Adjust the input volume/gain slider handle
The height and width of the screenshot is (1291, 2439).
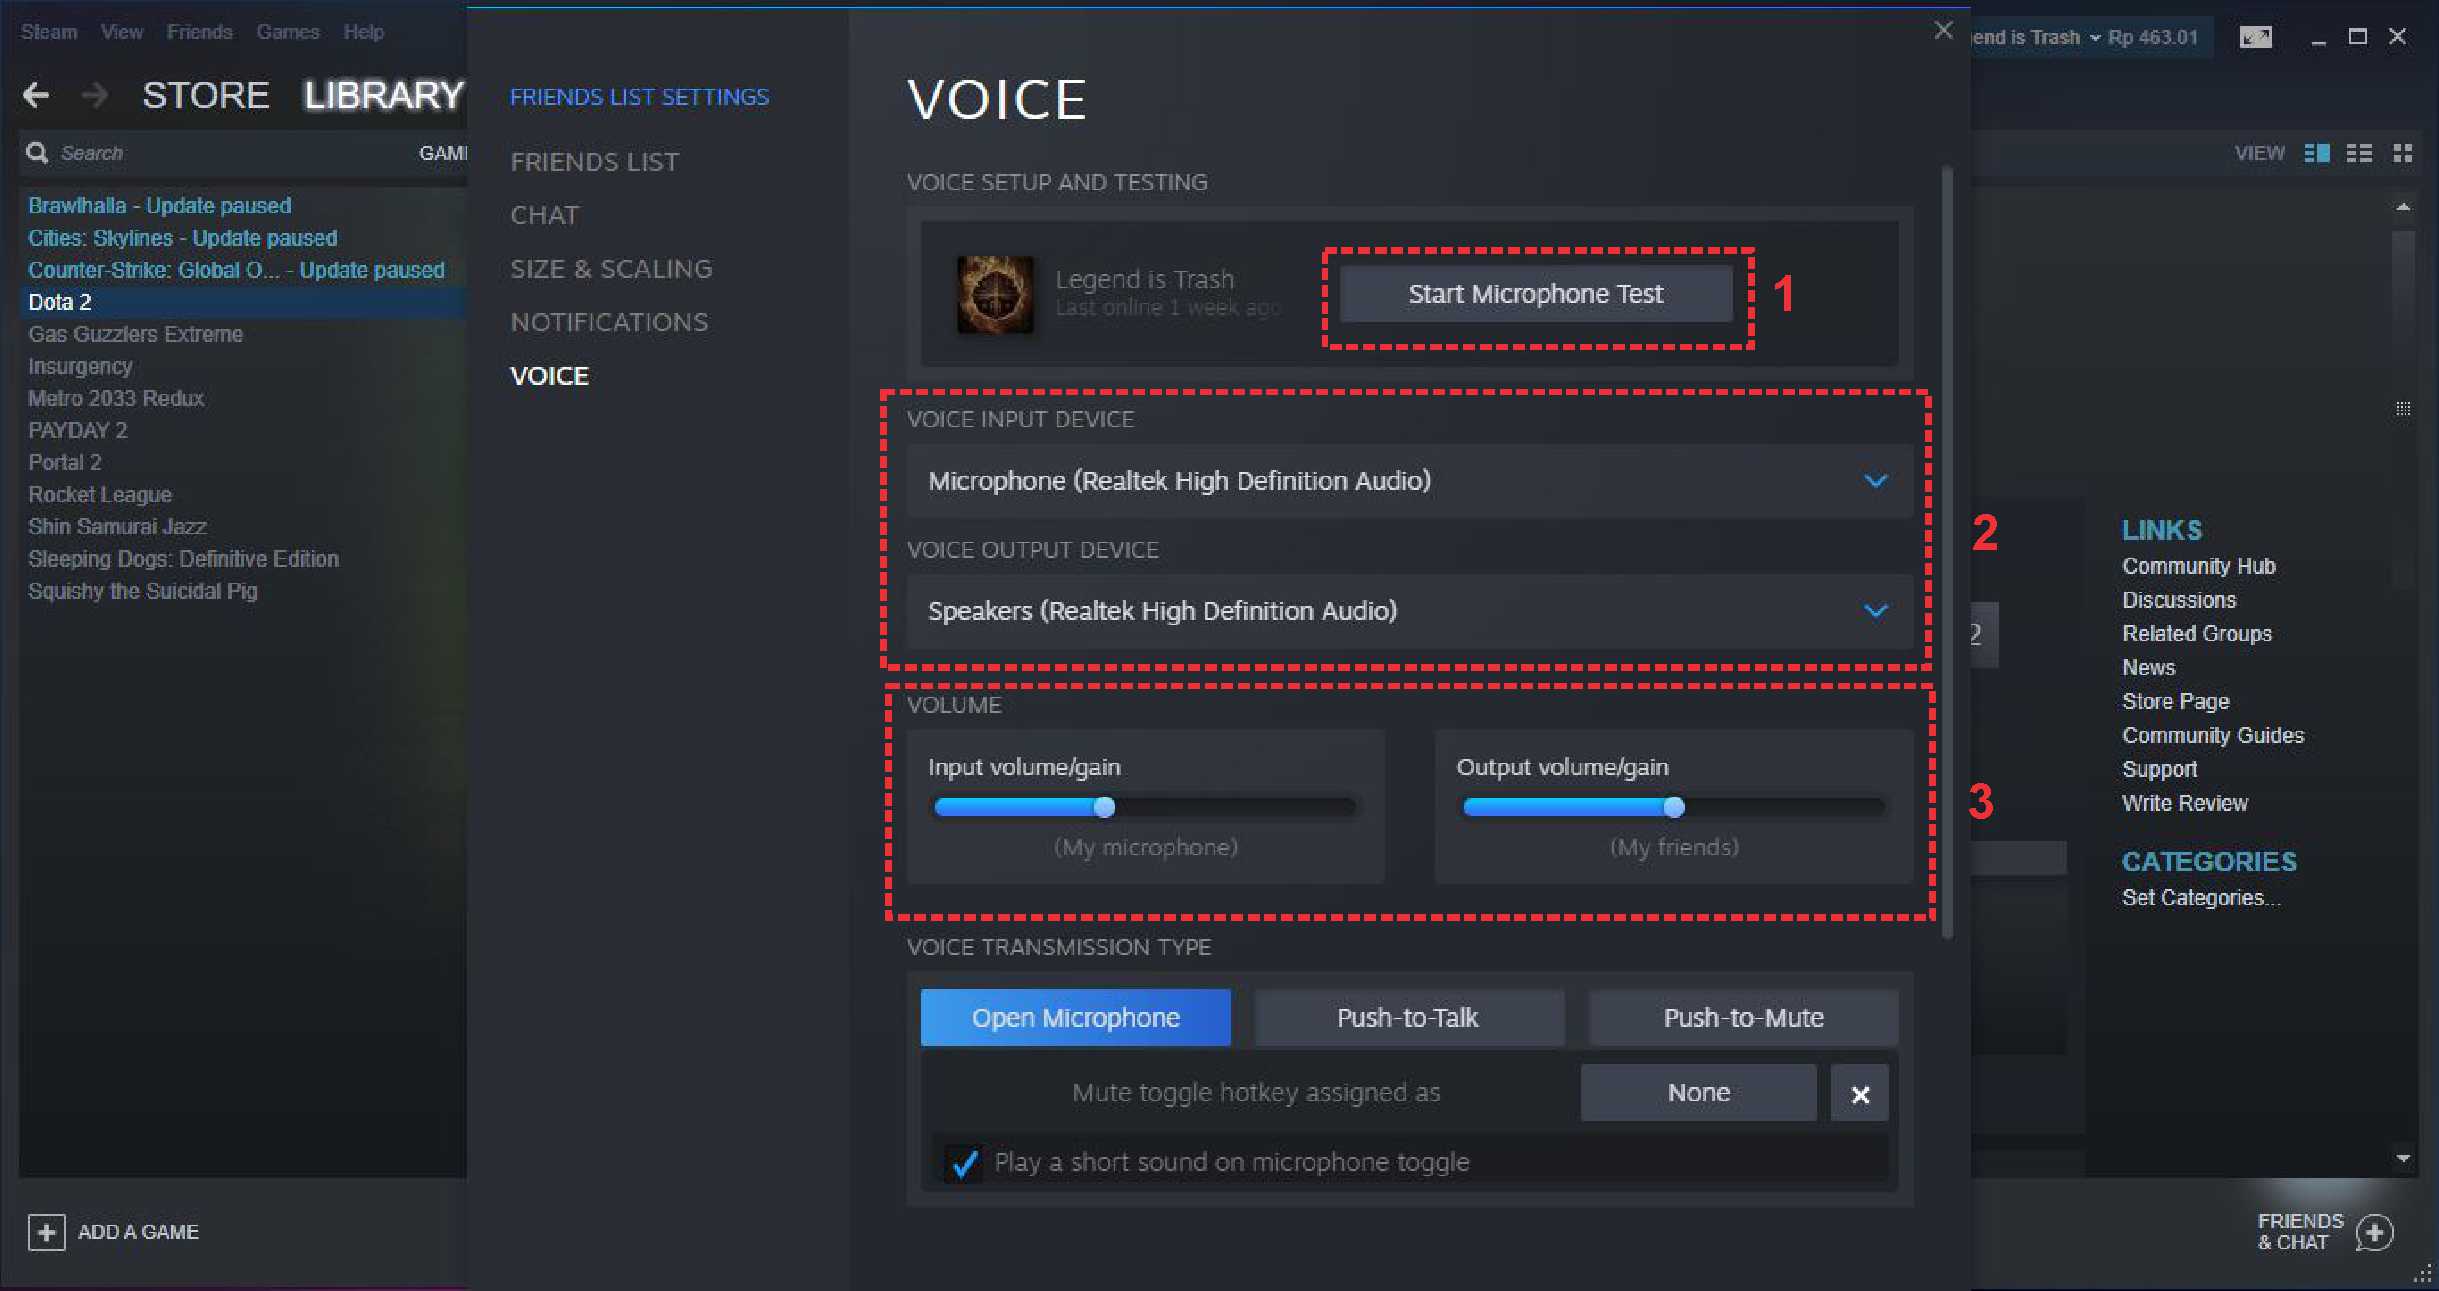1104,807
